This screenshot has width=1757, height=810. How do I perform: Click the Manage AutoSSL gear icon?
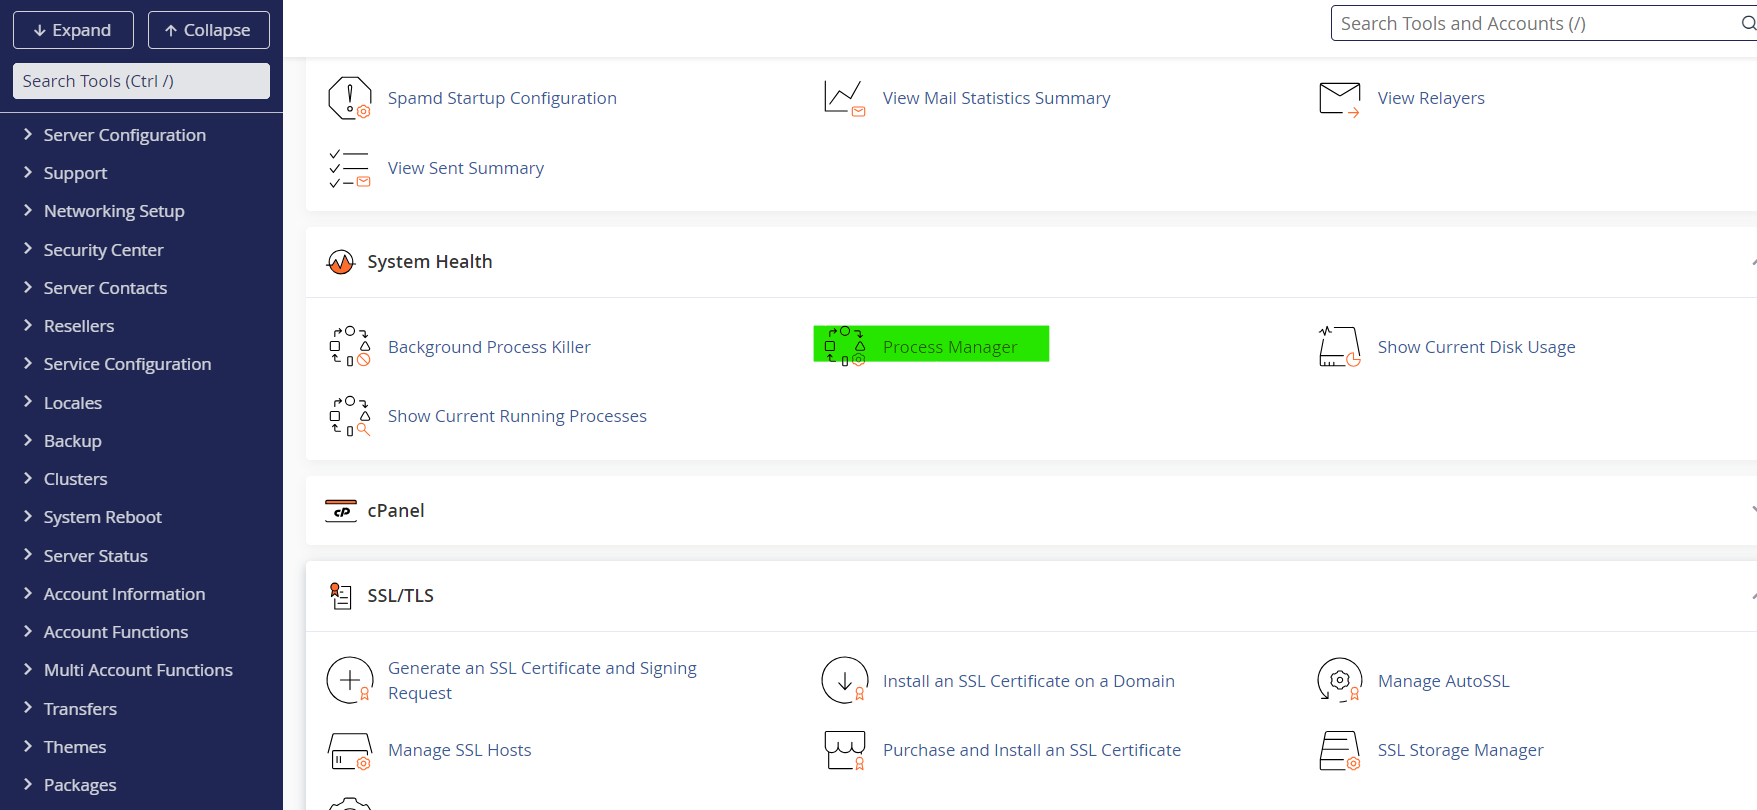click(1339, 681)
